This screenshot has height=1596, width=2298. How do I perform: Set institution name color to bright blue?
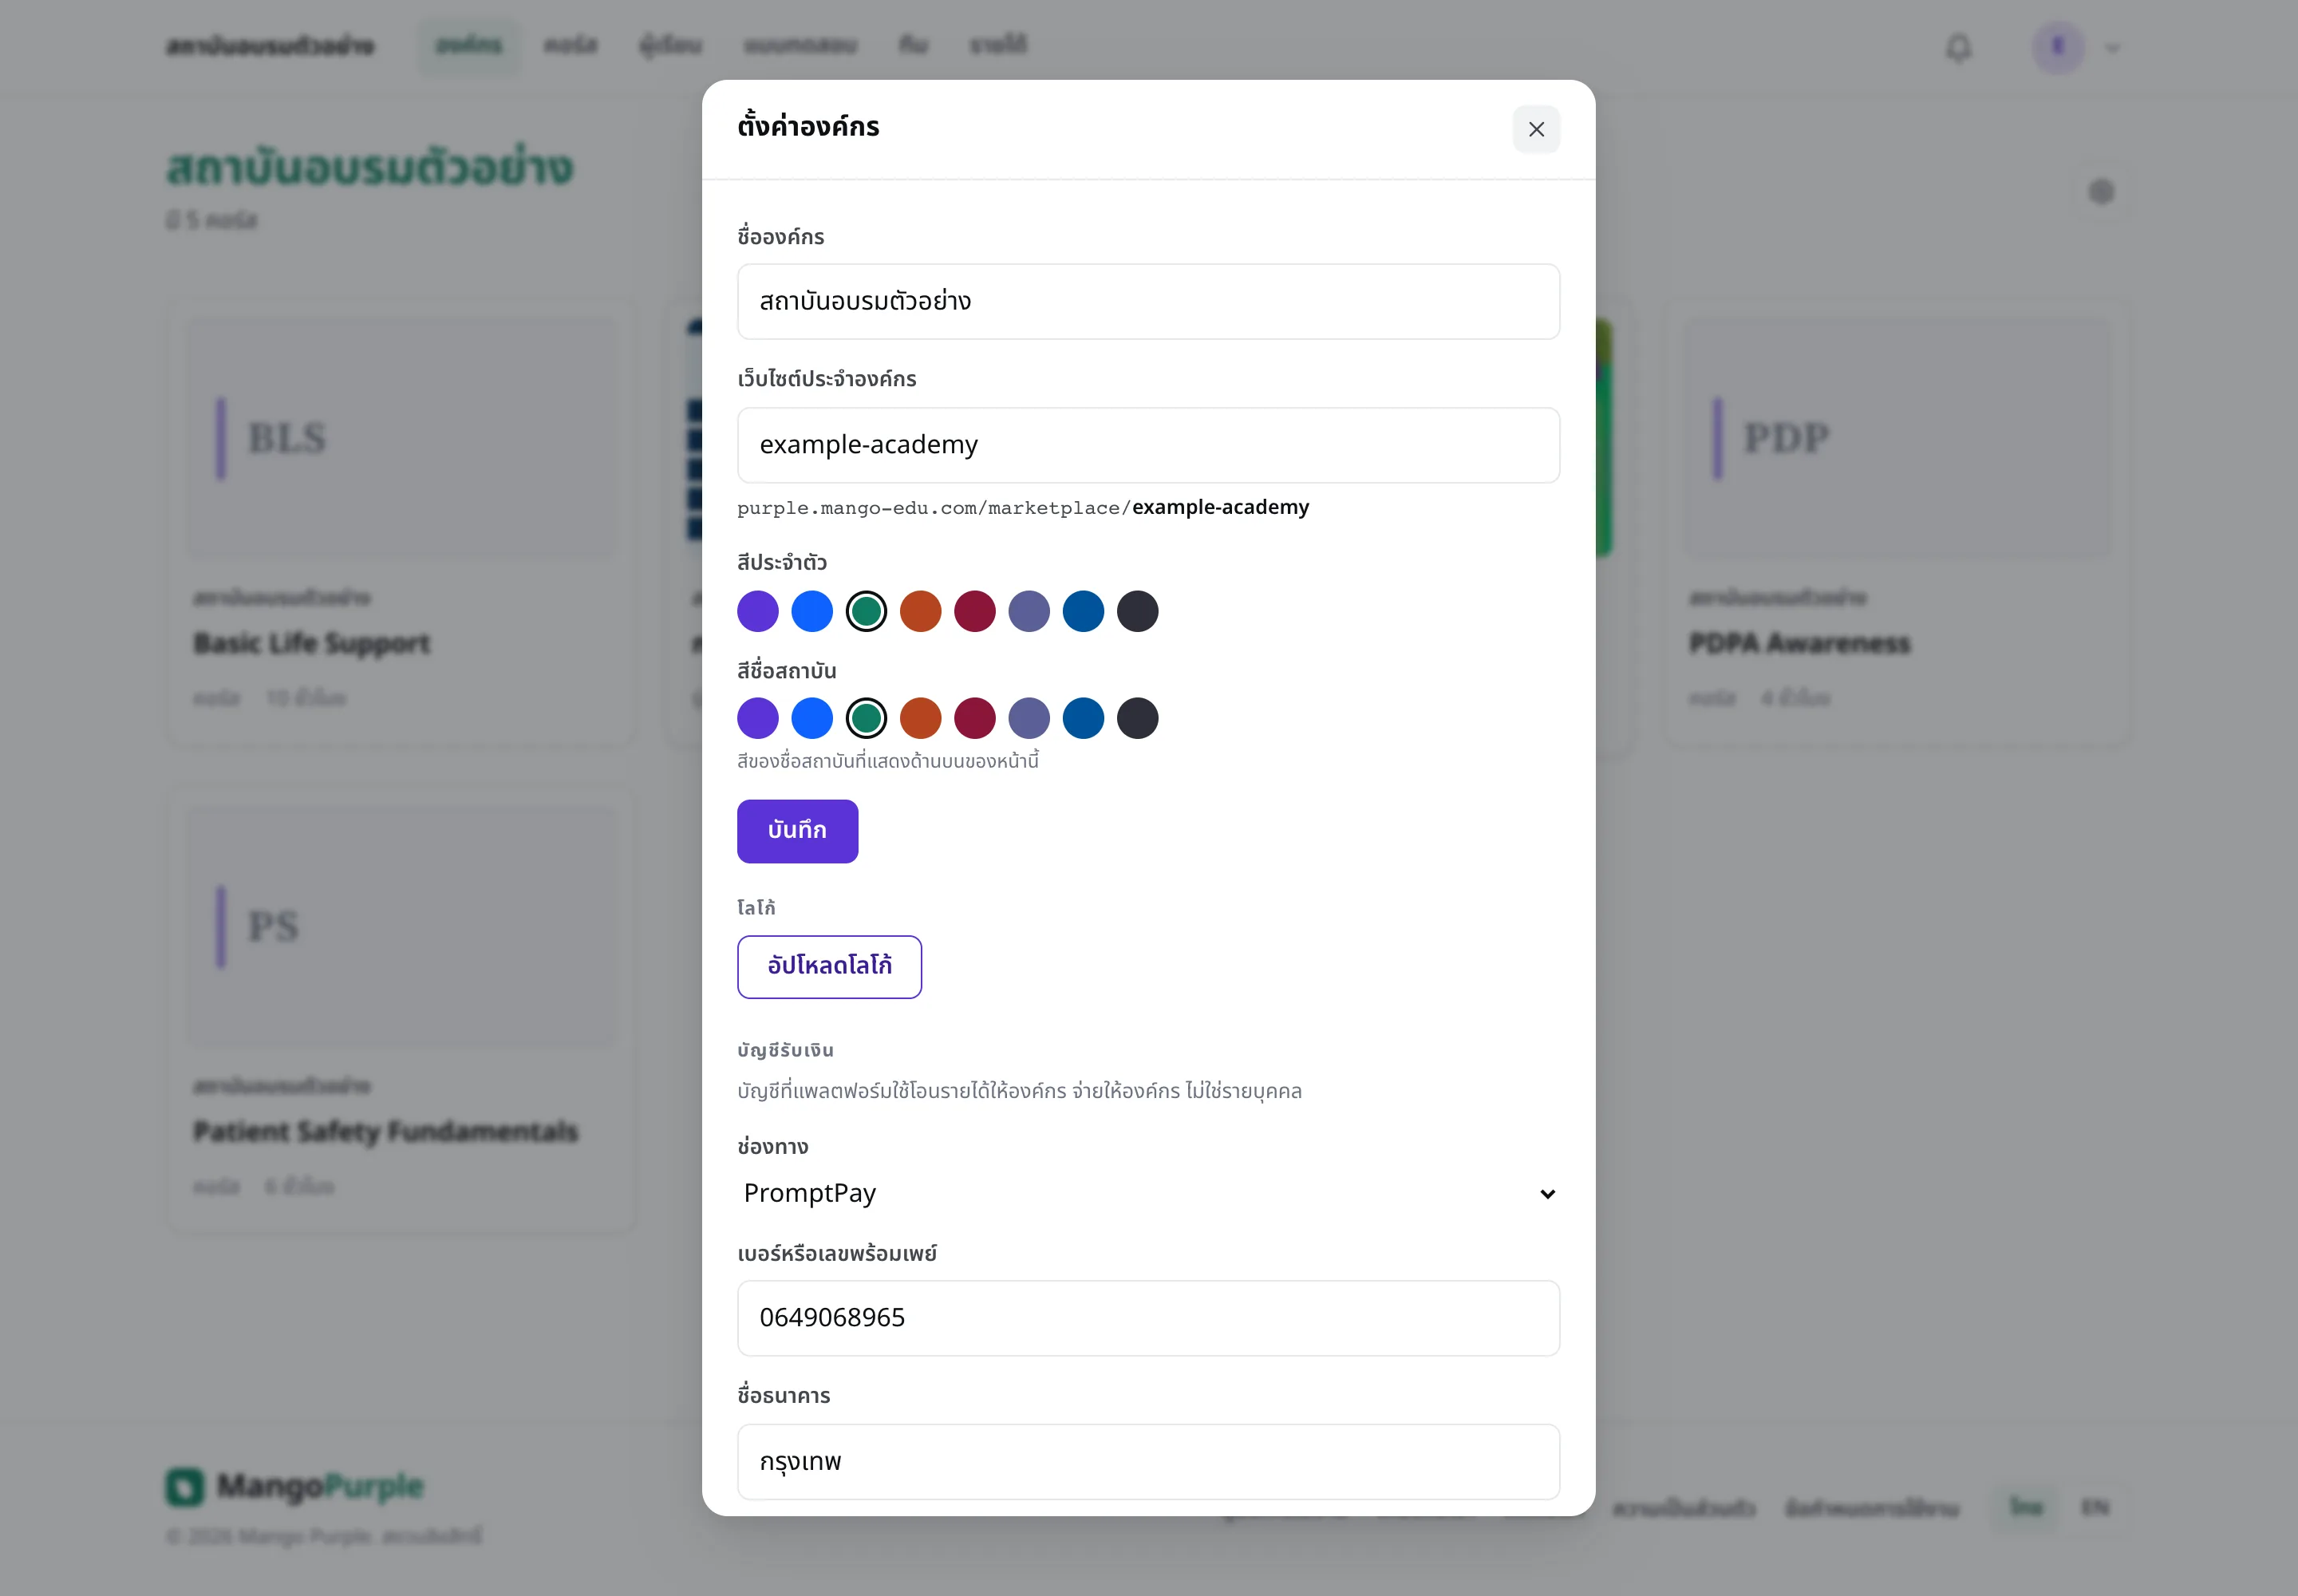coord(812,718)
